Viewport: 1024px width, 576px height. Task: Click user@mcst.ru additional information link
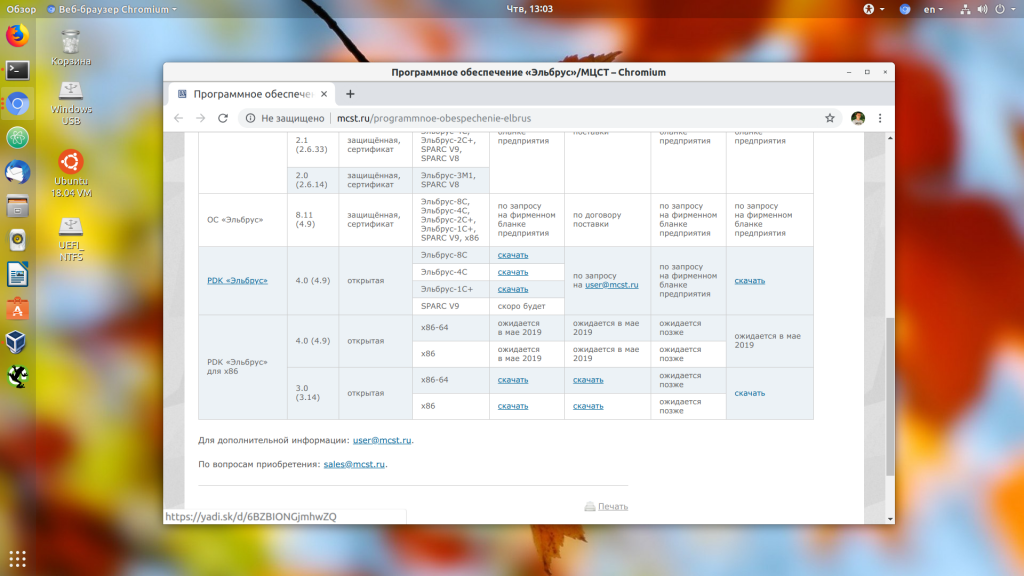(x=382, y=440)
